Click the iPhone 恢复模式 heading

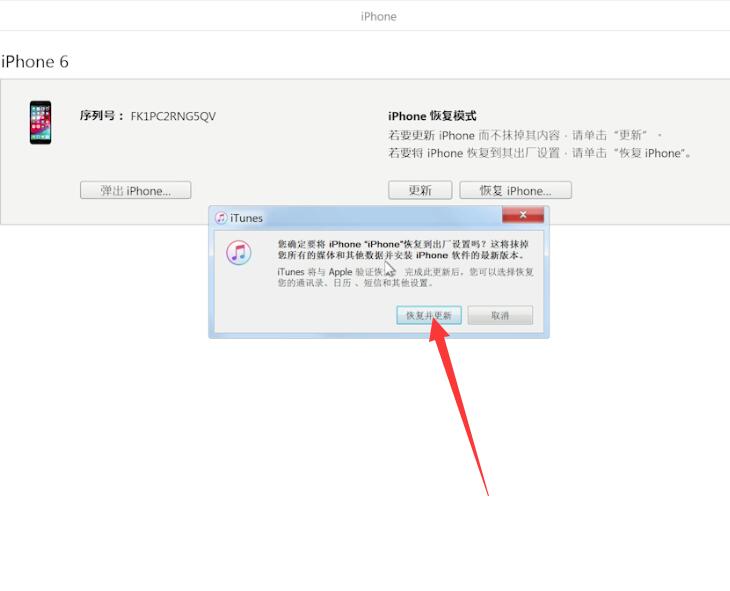[432, 116]
